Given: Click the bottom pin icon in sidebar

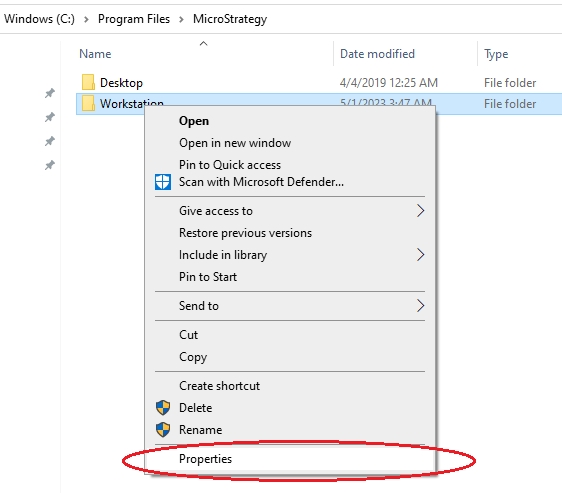Looking at the screenshot, I should point(50,165).
